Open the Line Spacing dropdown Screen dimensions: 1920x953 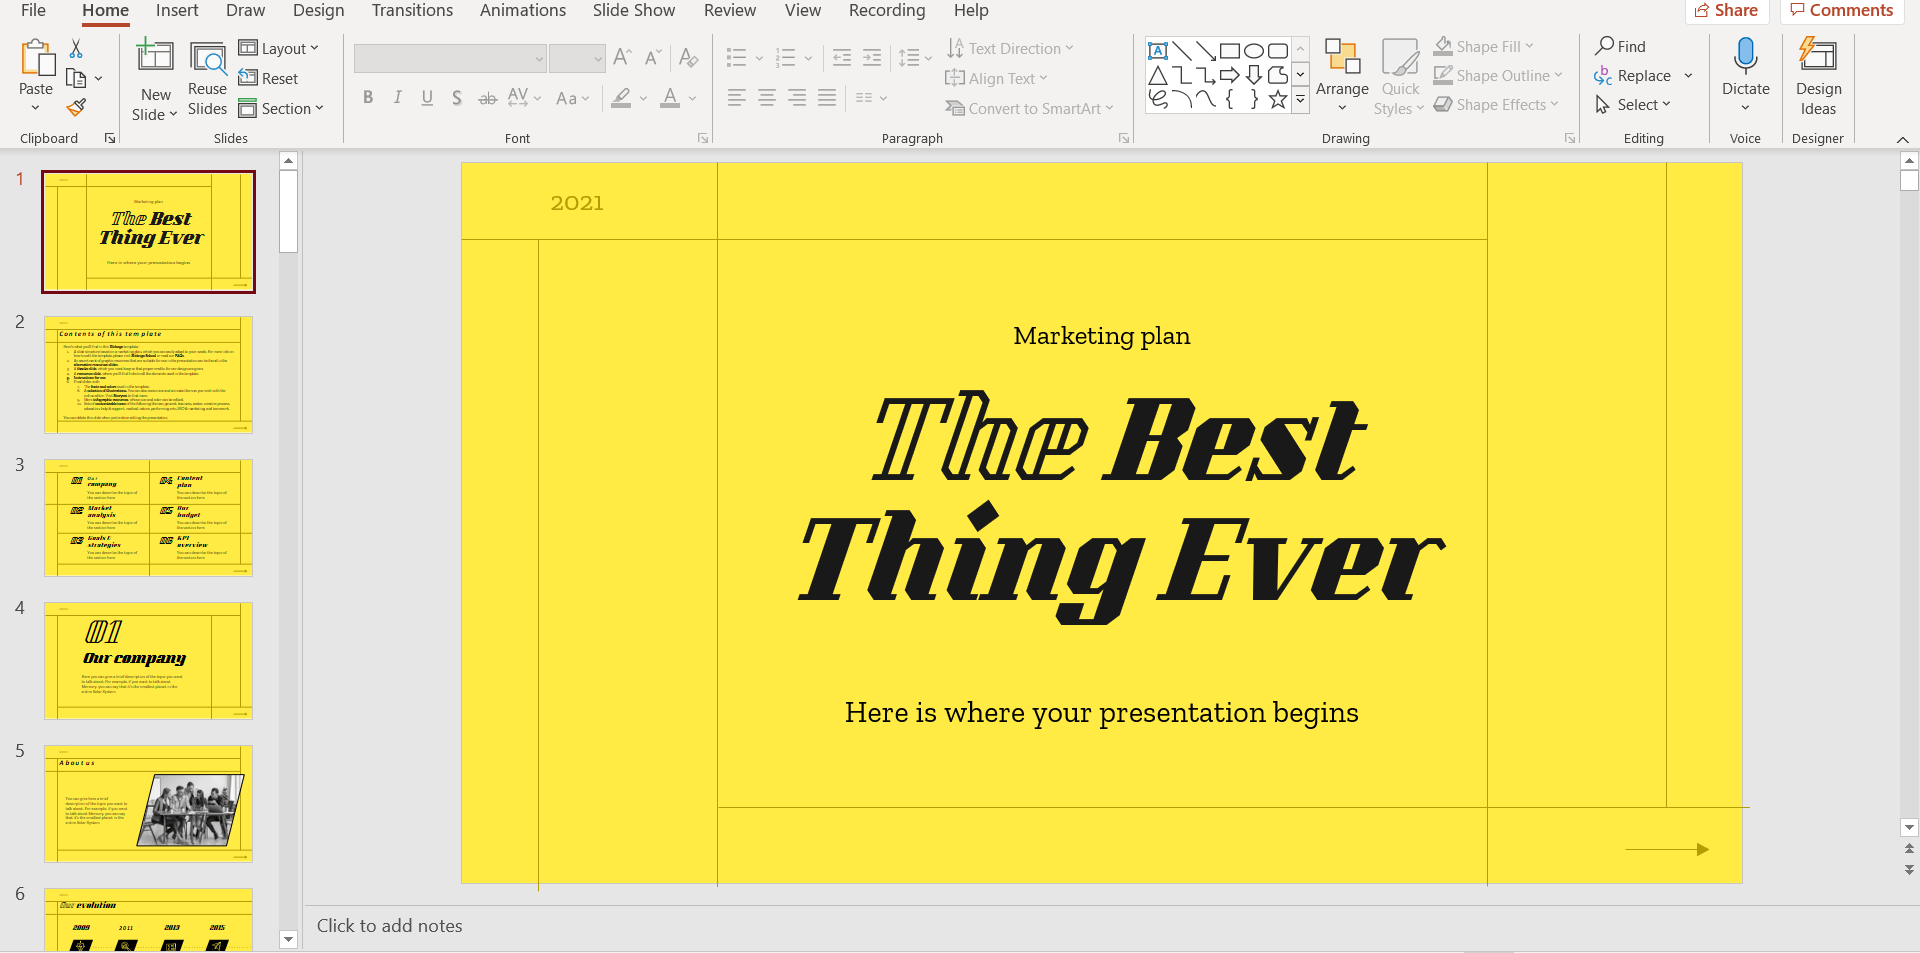(x=914, y=58)
